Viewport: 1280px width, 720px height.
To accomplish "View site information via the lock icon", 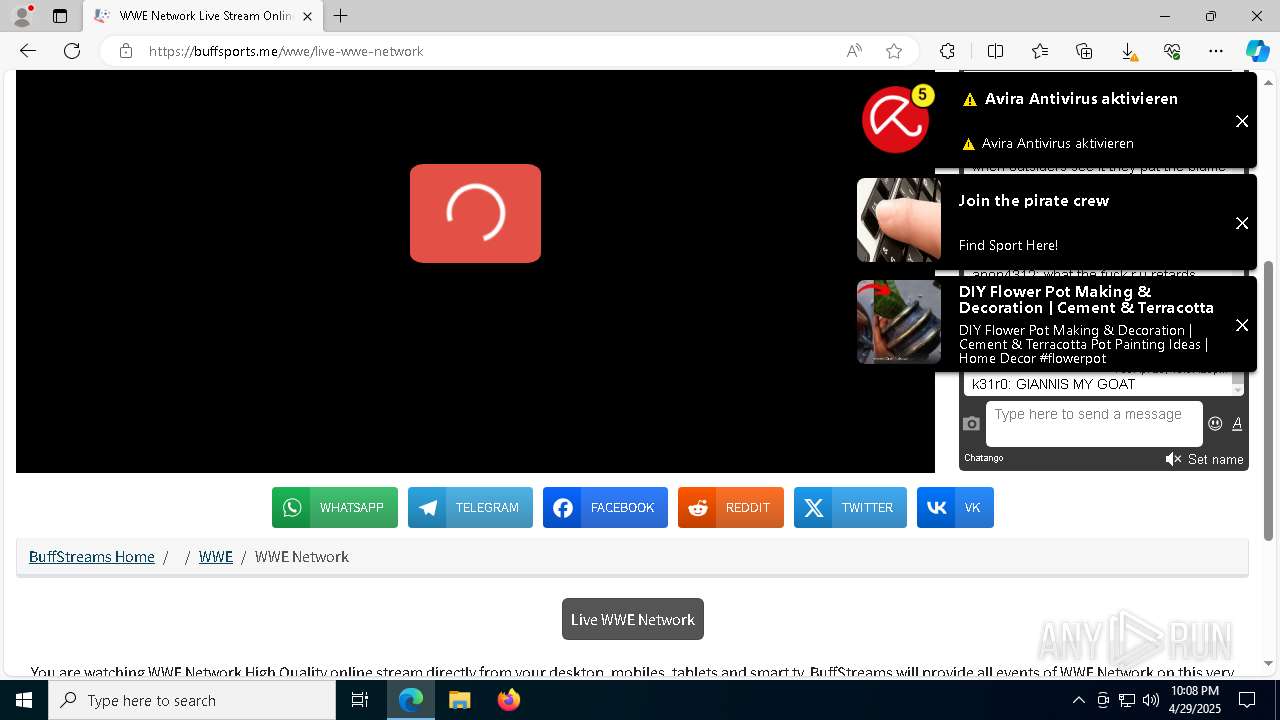I will 126,51.
